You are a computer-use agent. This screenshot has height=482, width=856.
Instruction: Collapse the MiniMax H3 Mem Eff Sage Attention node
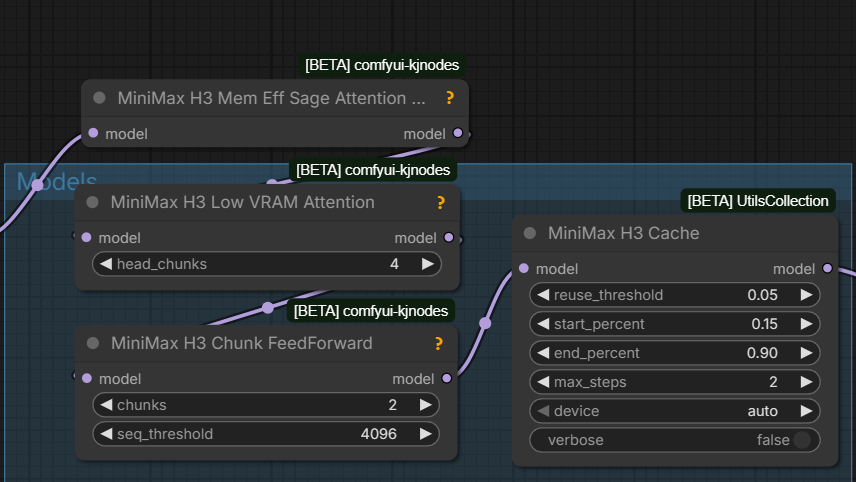coord(99,98)
